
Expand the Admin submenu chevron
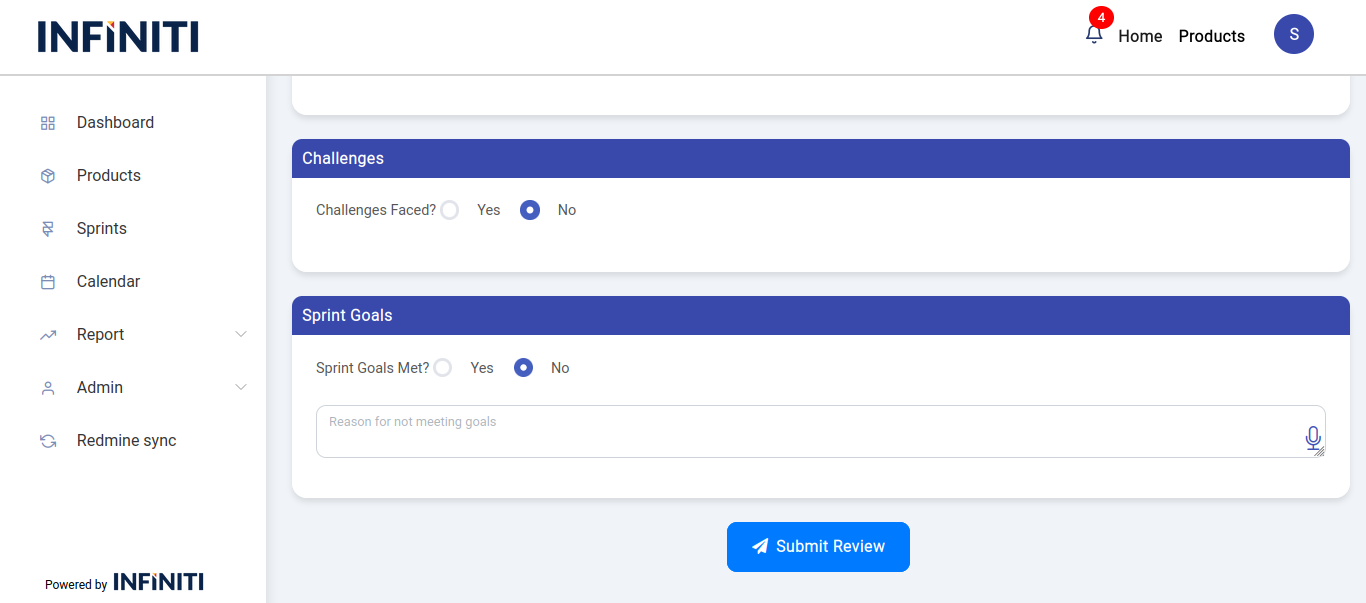point(241,387)
